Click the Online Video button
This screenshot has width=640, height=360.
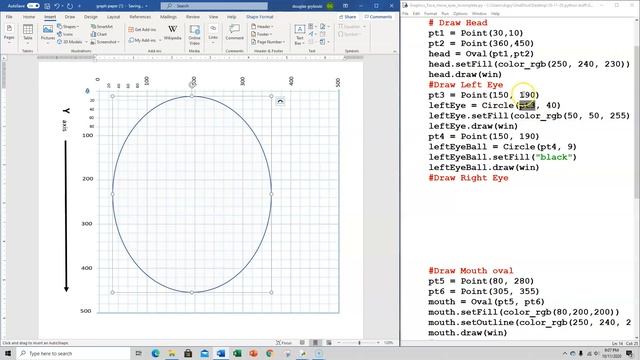[194, 35]
